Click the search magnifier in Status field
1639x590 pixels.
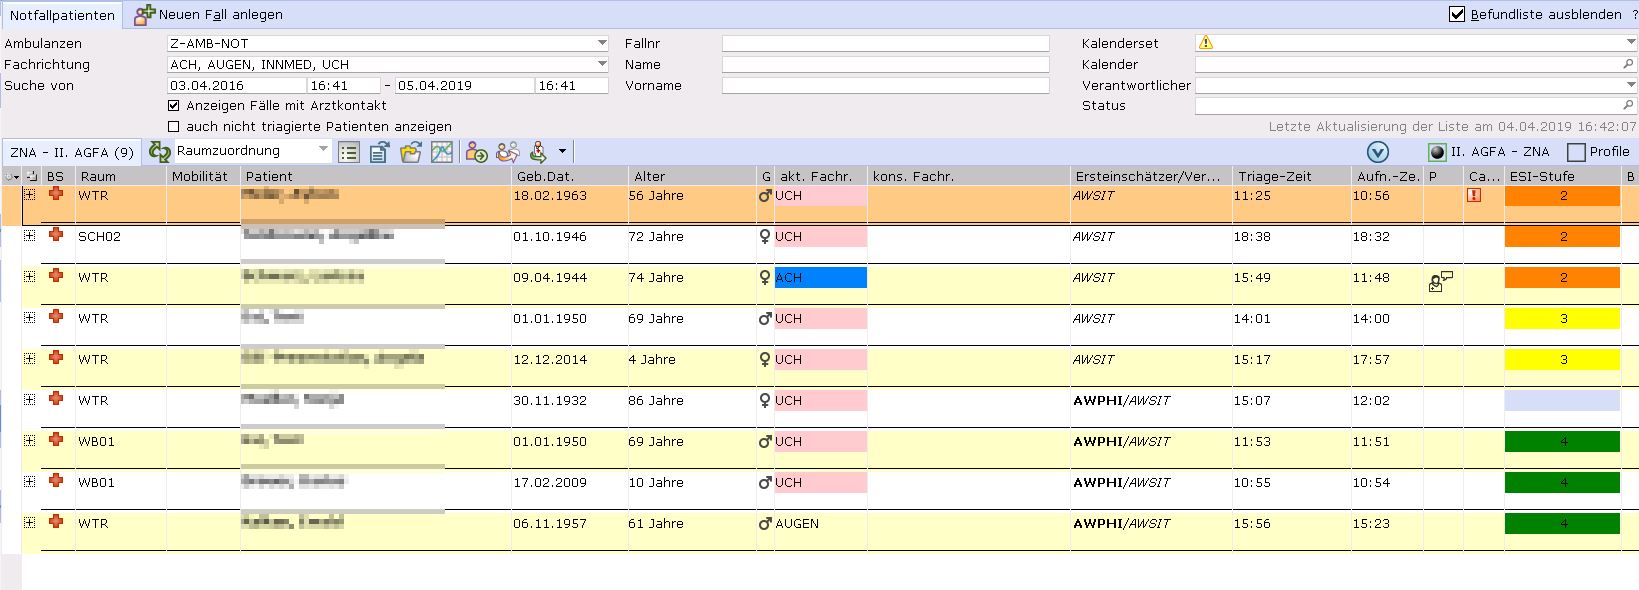(x=1628, y=105)
